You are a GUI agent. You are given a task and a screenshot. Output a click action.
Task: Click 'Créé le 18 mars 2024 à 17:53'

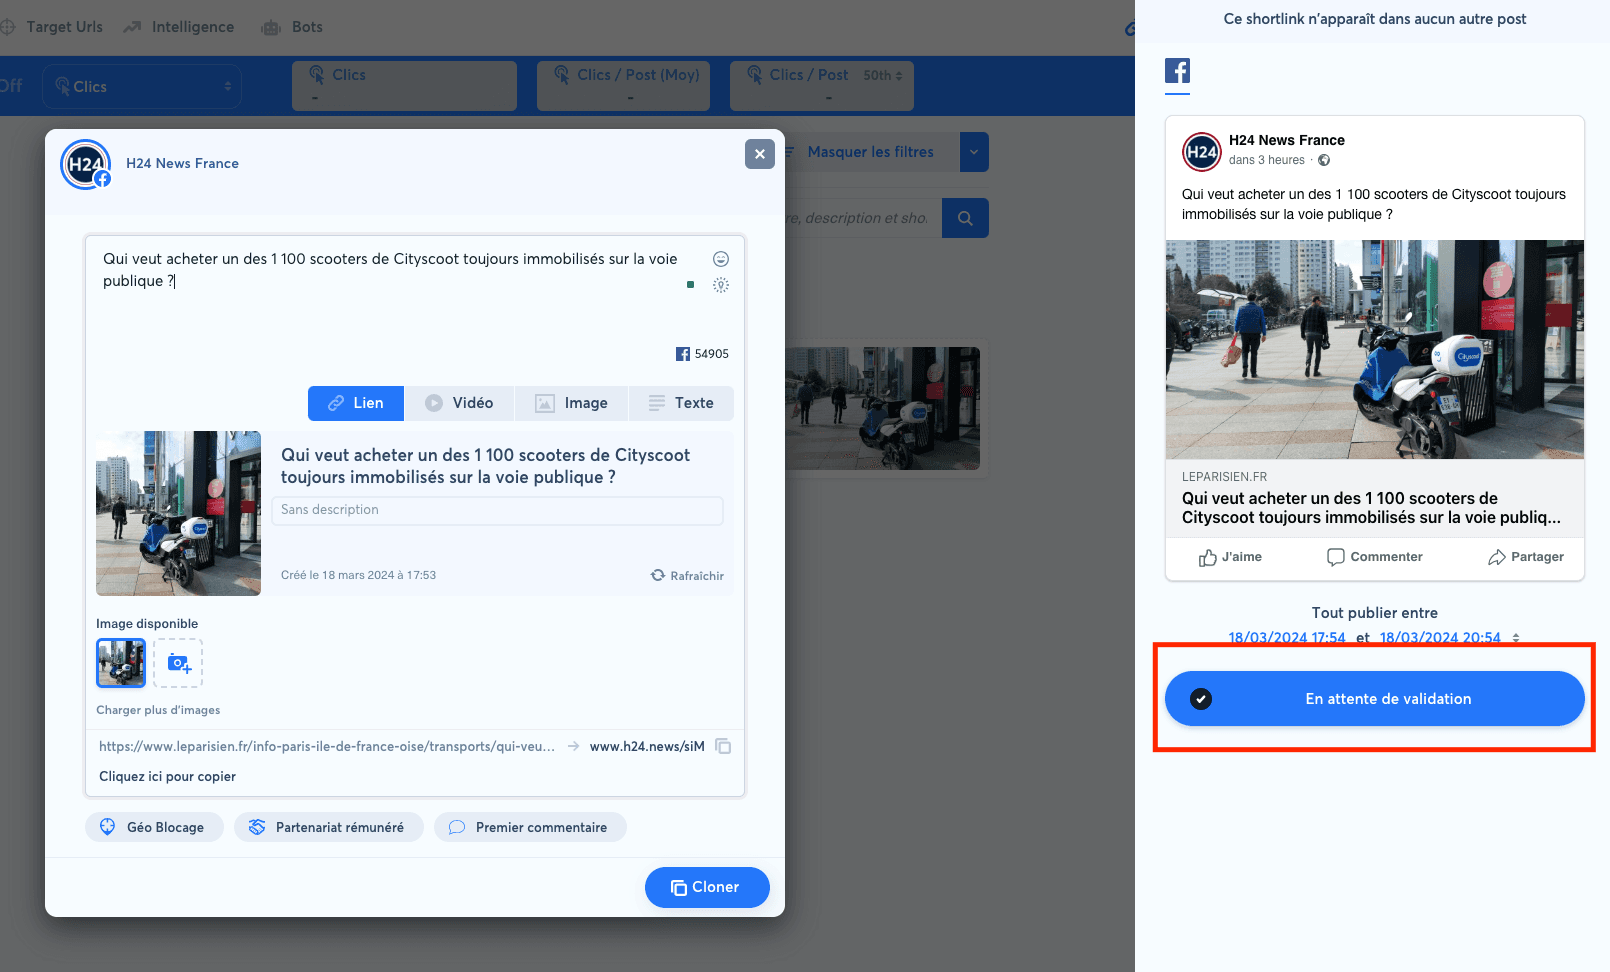[358, 575]
